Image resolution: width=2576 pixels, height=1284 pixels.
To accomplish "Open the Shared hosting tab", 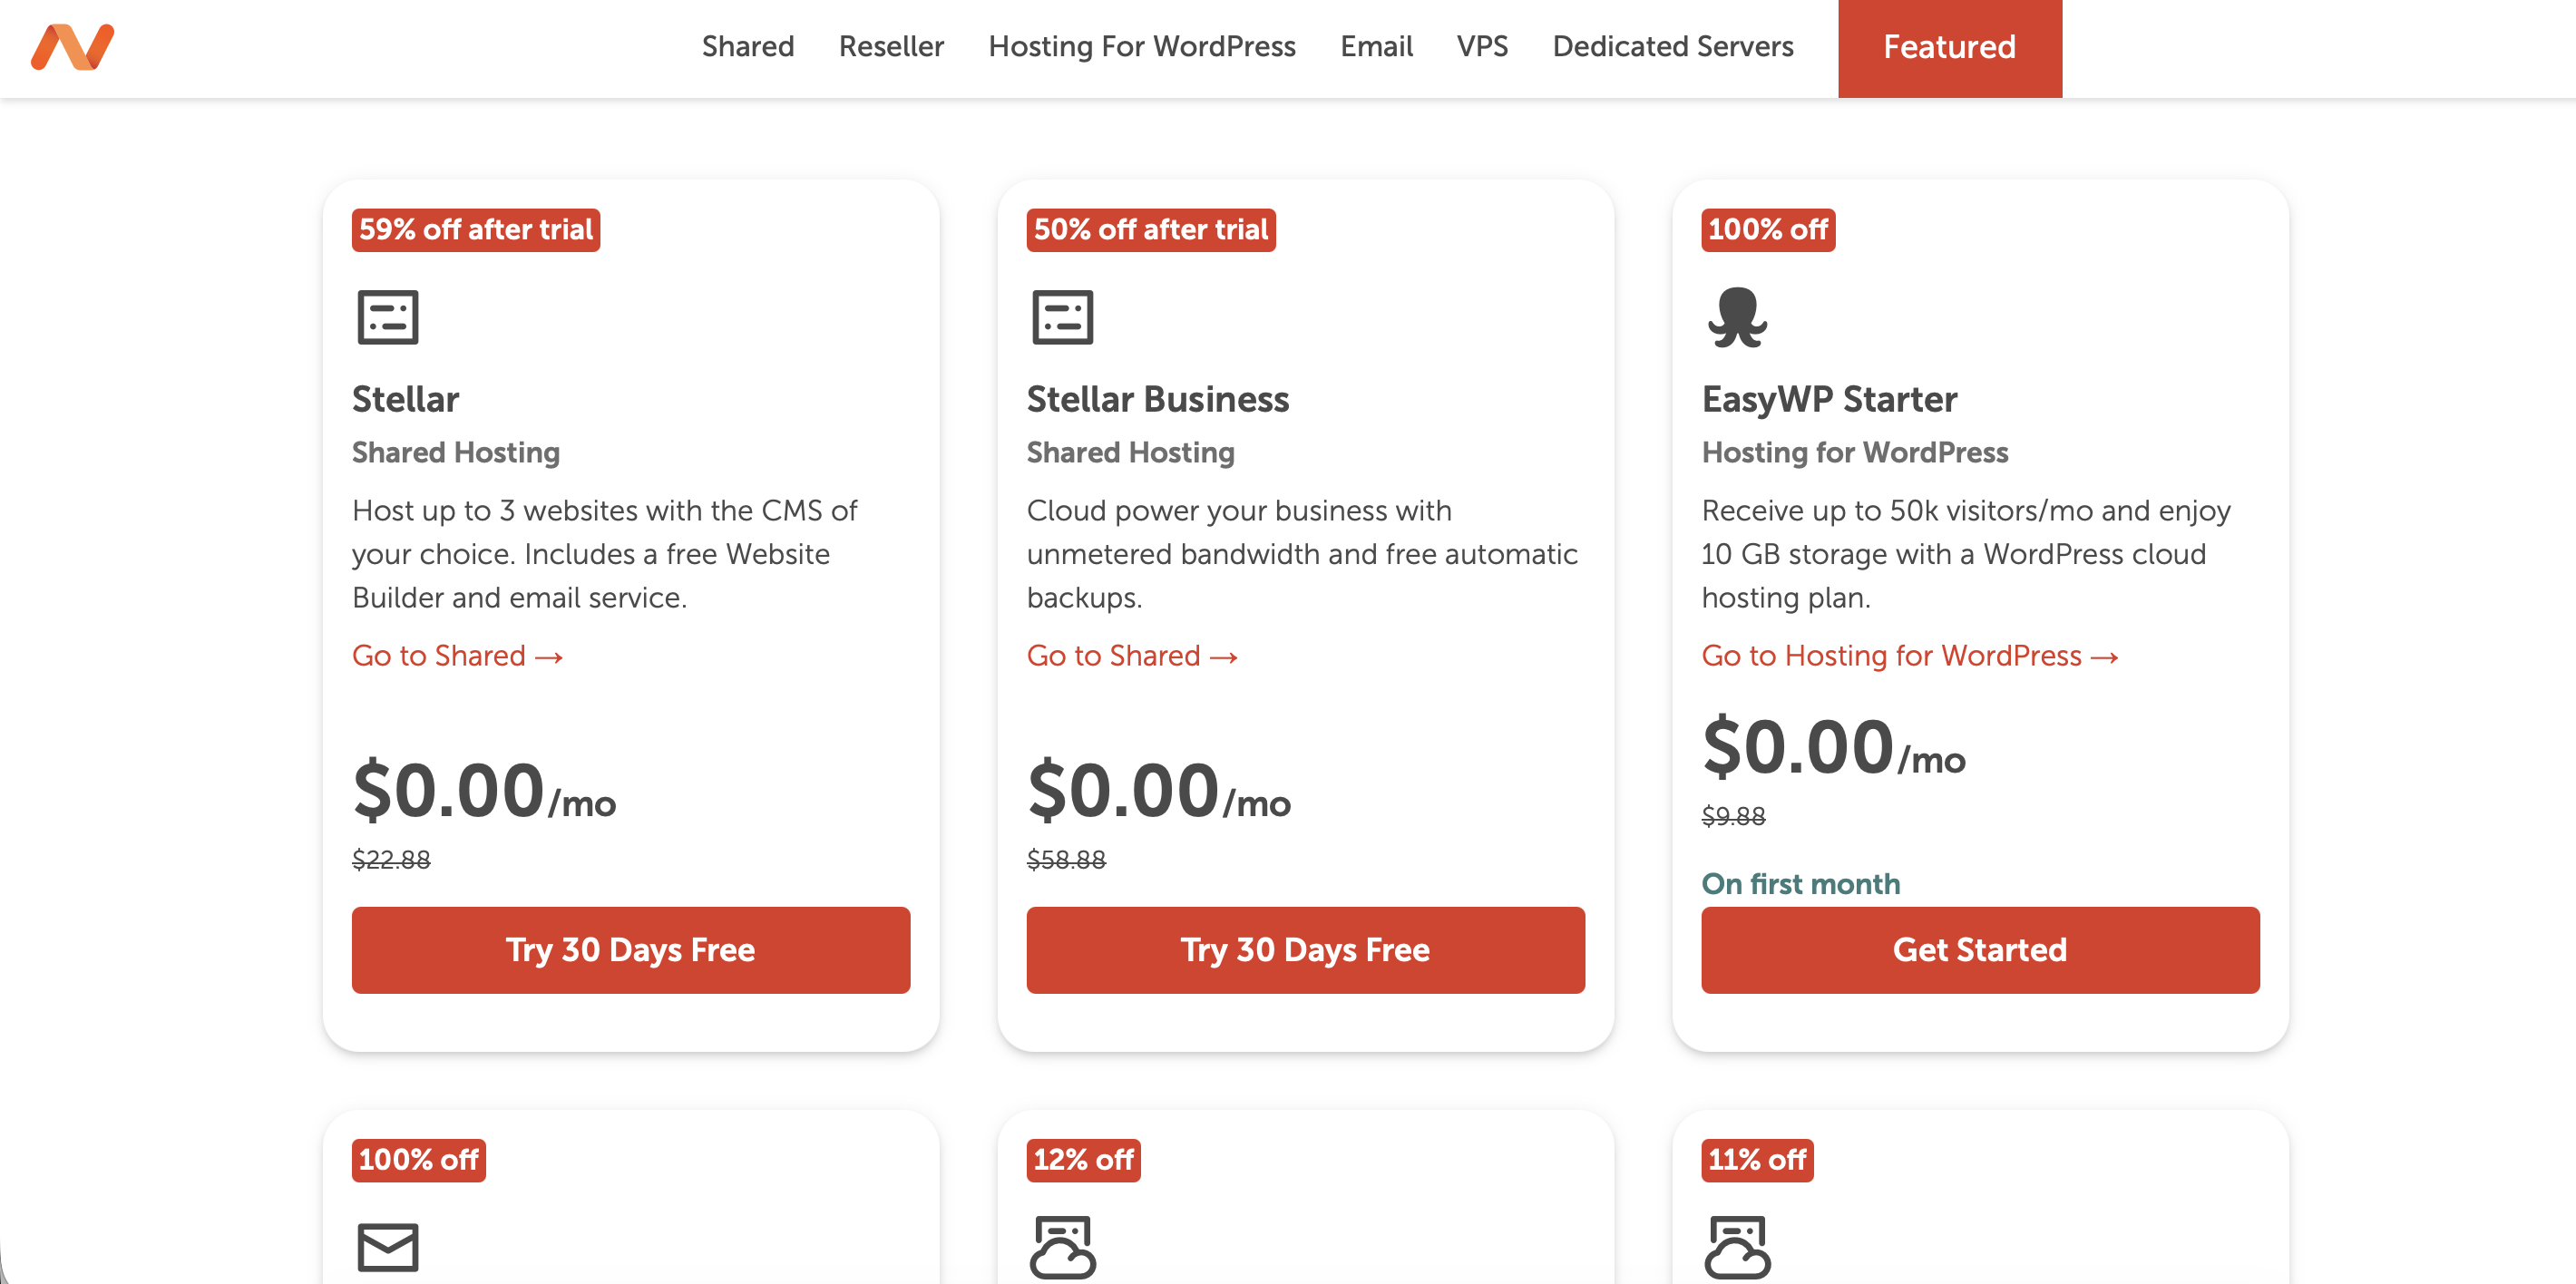I will pyautogui.click(x=747, y=47).
